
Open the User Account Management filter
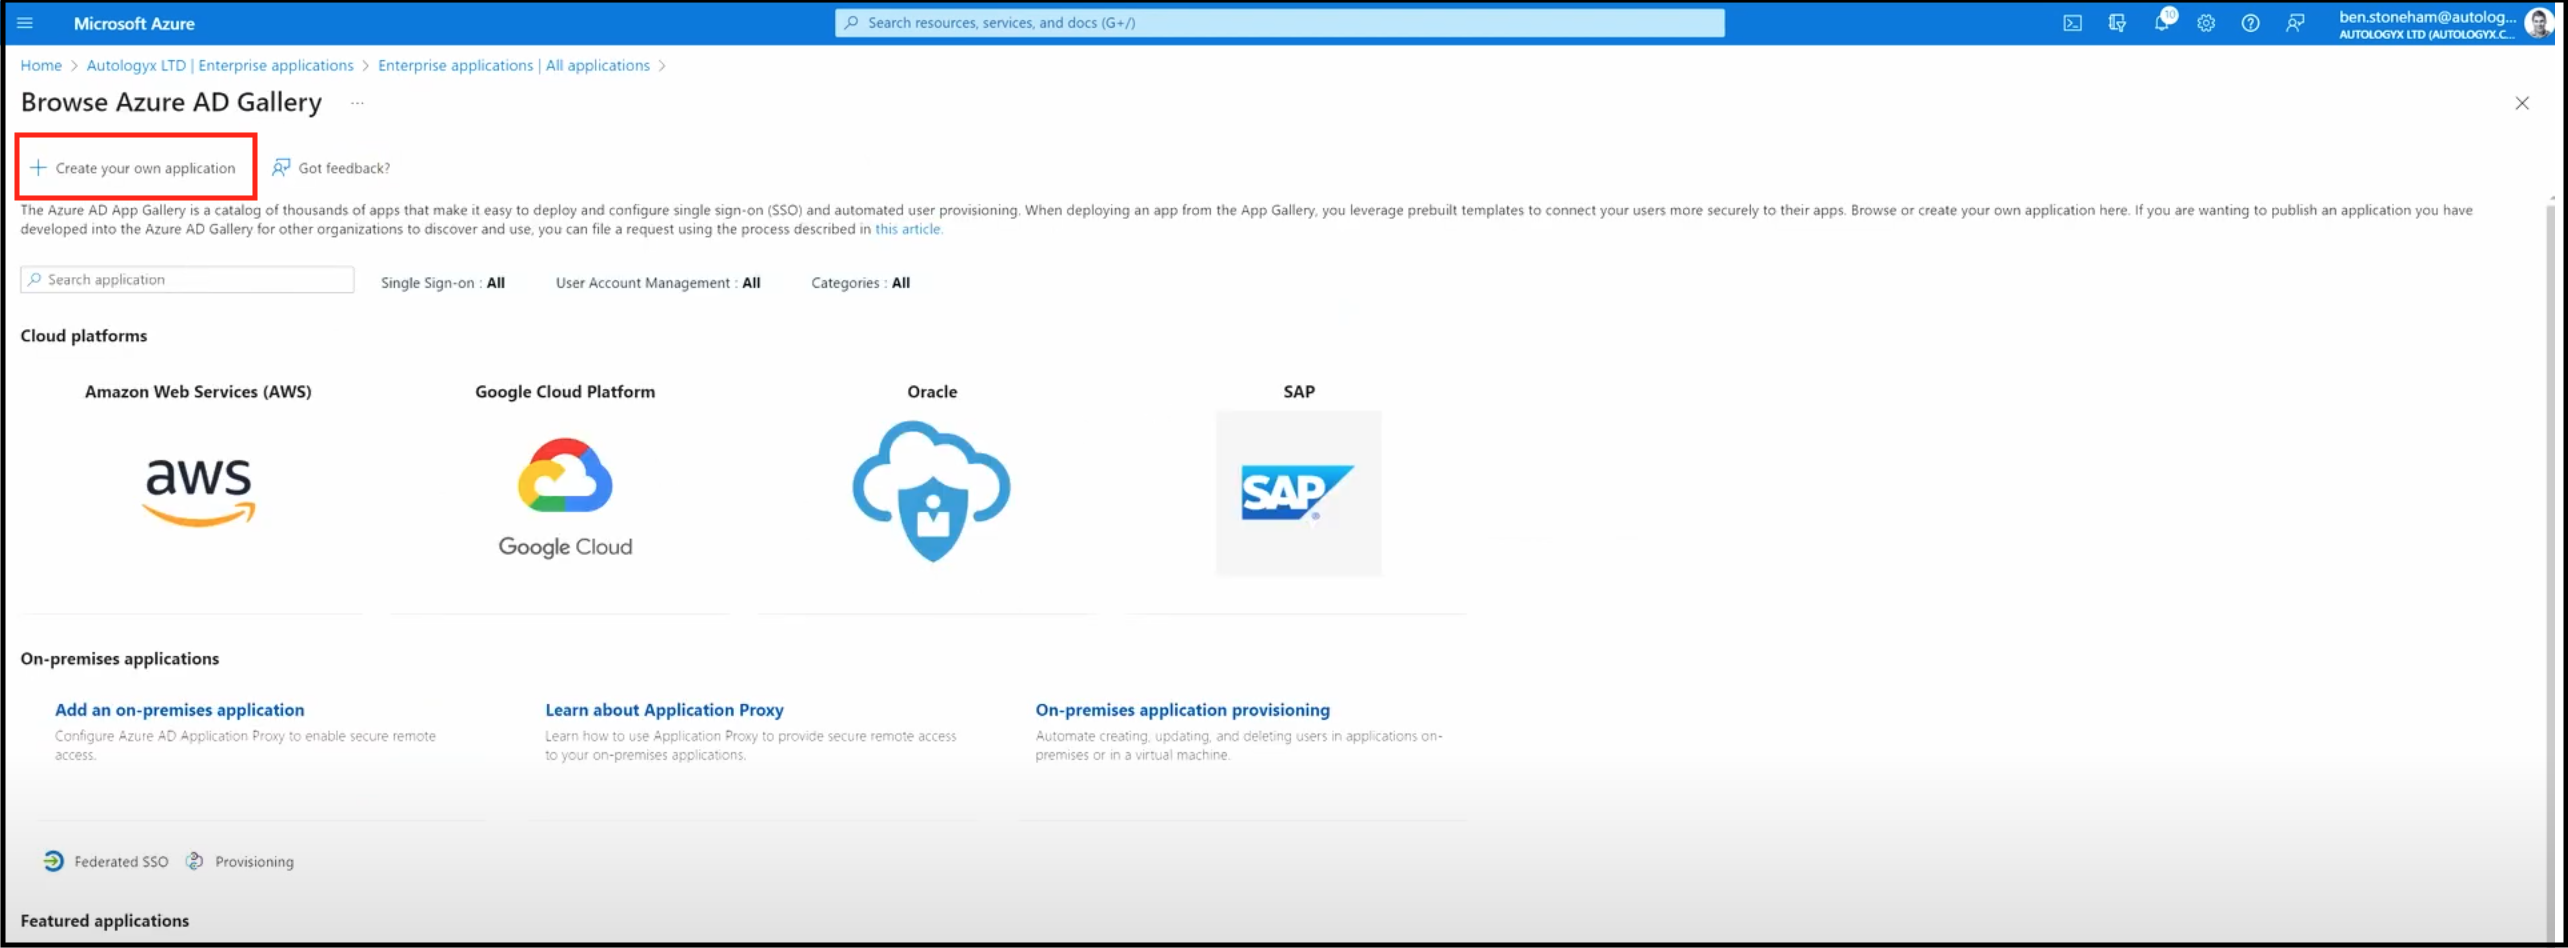(658, 283)
